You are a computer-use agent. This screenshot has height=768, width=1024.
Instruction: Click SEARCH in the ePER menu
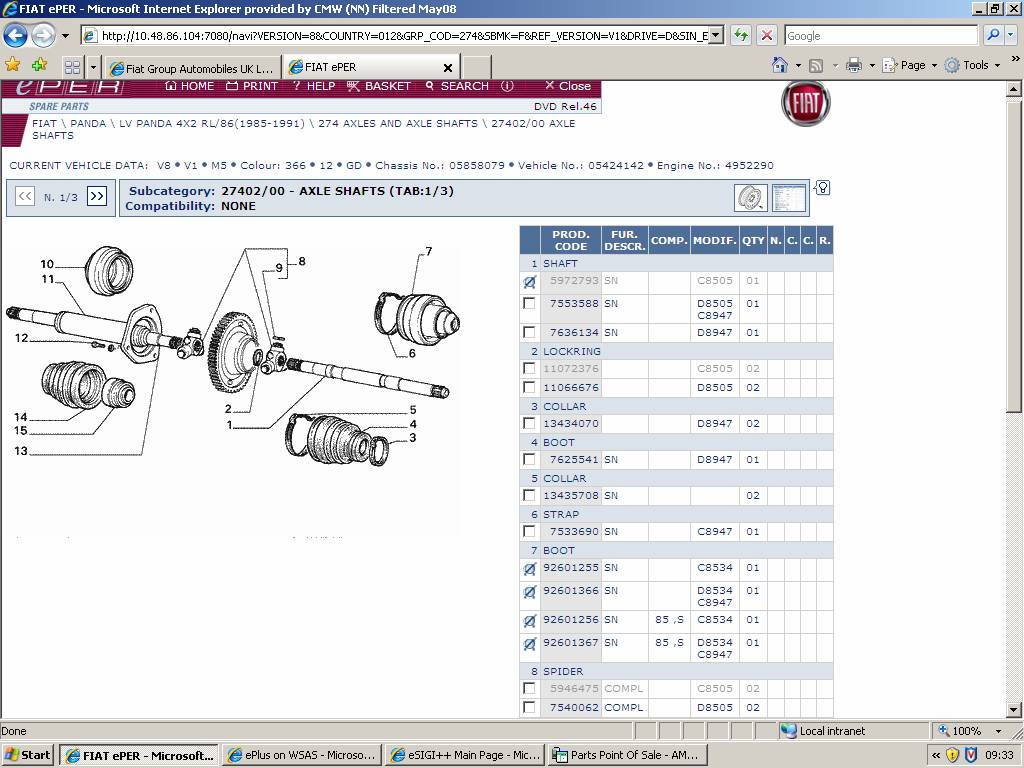[456, 86]
